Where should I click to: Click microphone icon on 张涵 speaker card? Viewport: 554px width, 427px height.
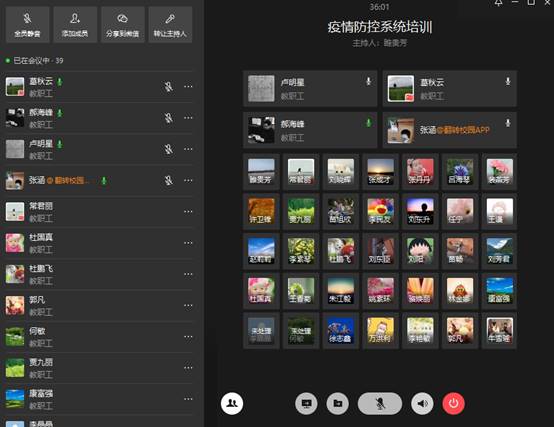(x=508, y=123)
